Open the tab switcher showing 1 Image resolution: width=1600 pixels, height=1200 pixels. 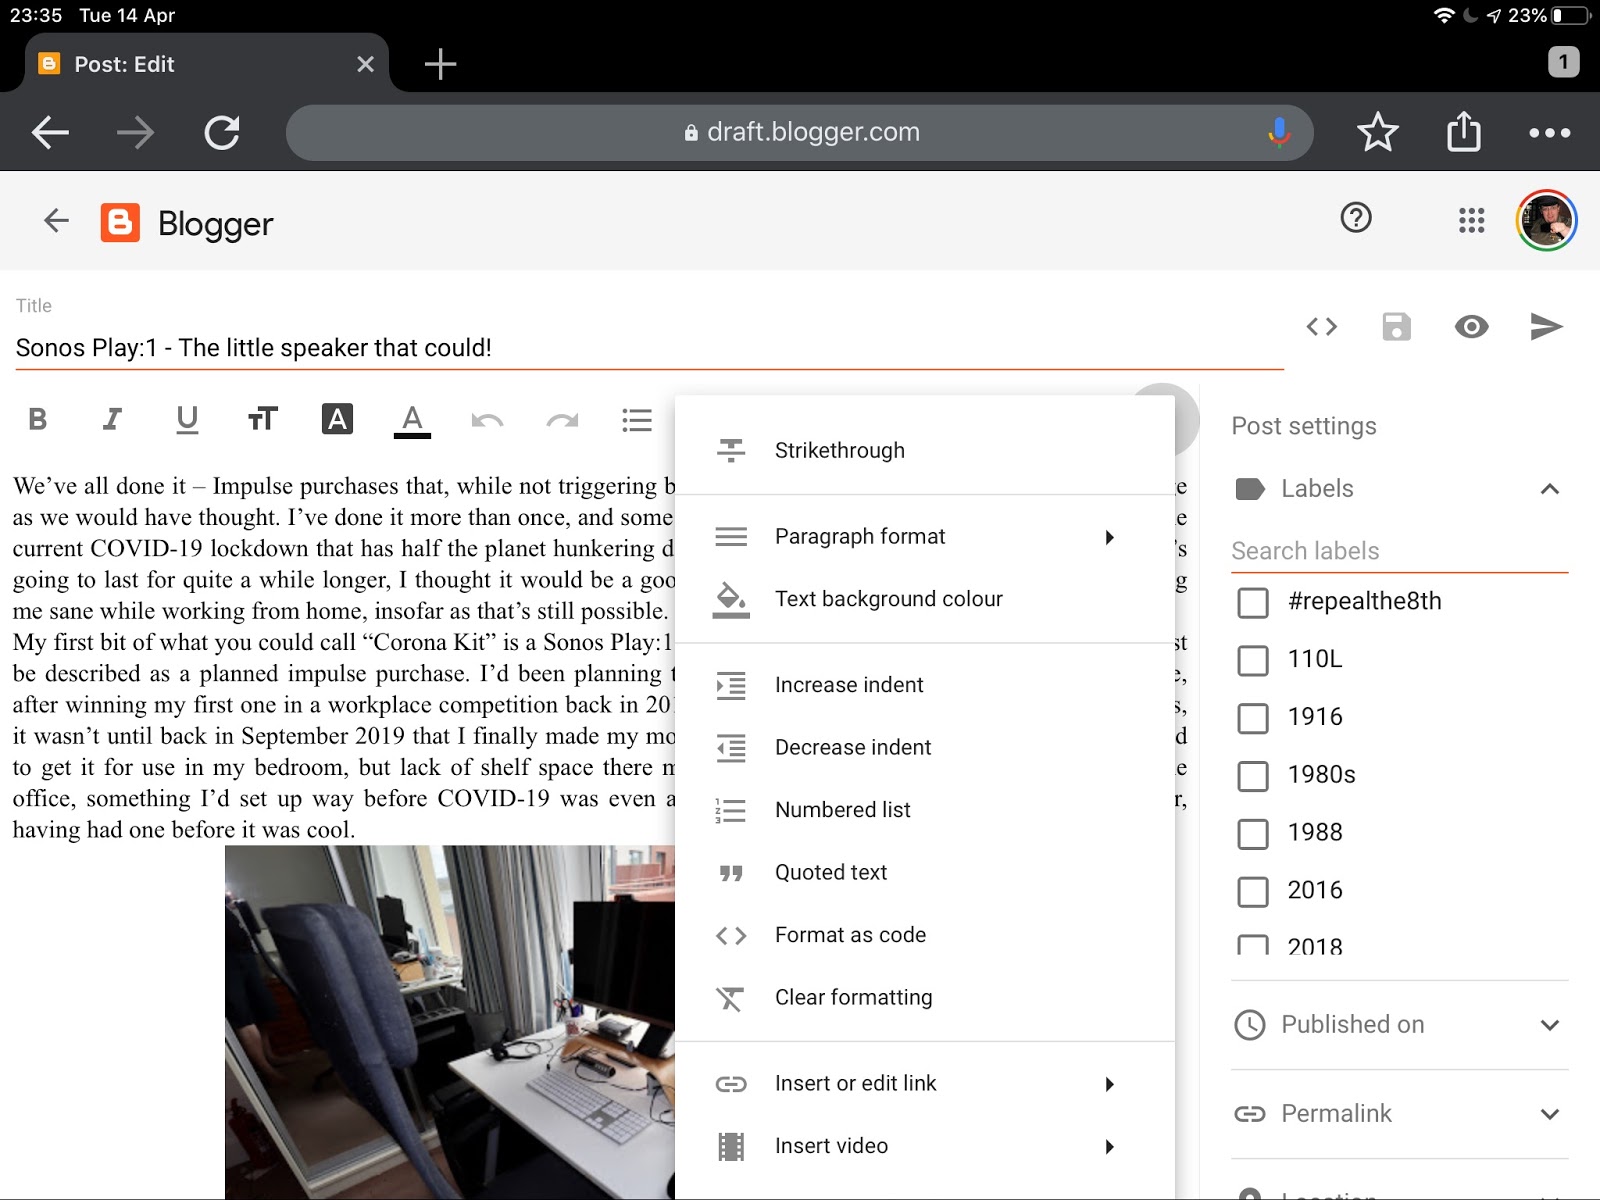1563,62
